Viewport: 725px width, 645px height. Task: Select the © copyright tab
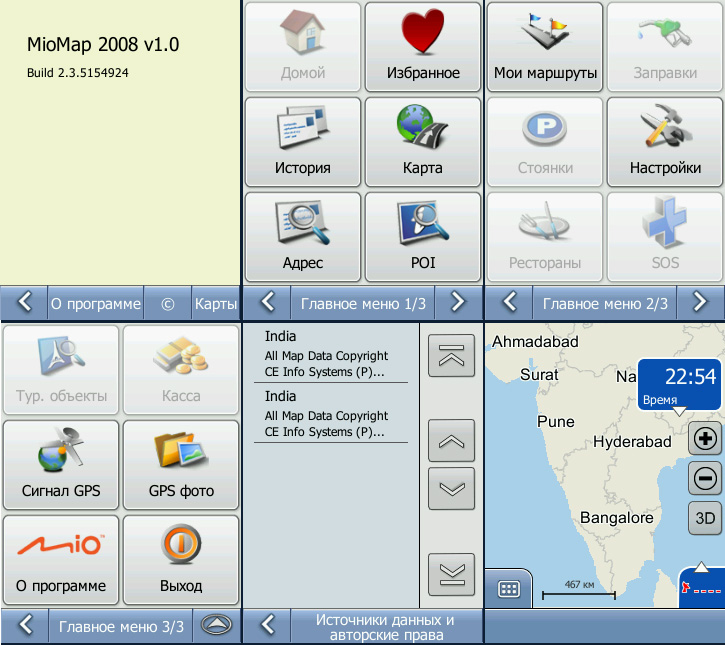[167, 302]
